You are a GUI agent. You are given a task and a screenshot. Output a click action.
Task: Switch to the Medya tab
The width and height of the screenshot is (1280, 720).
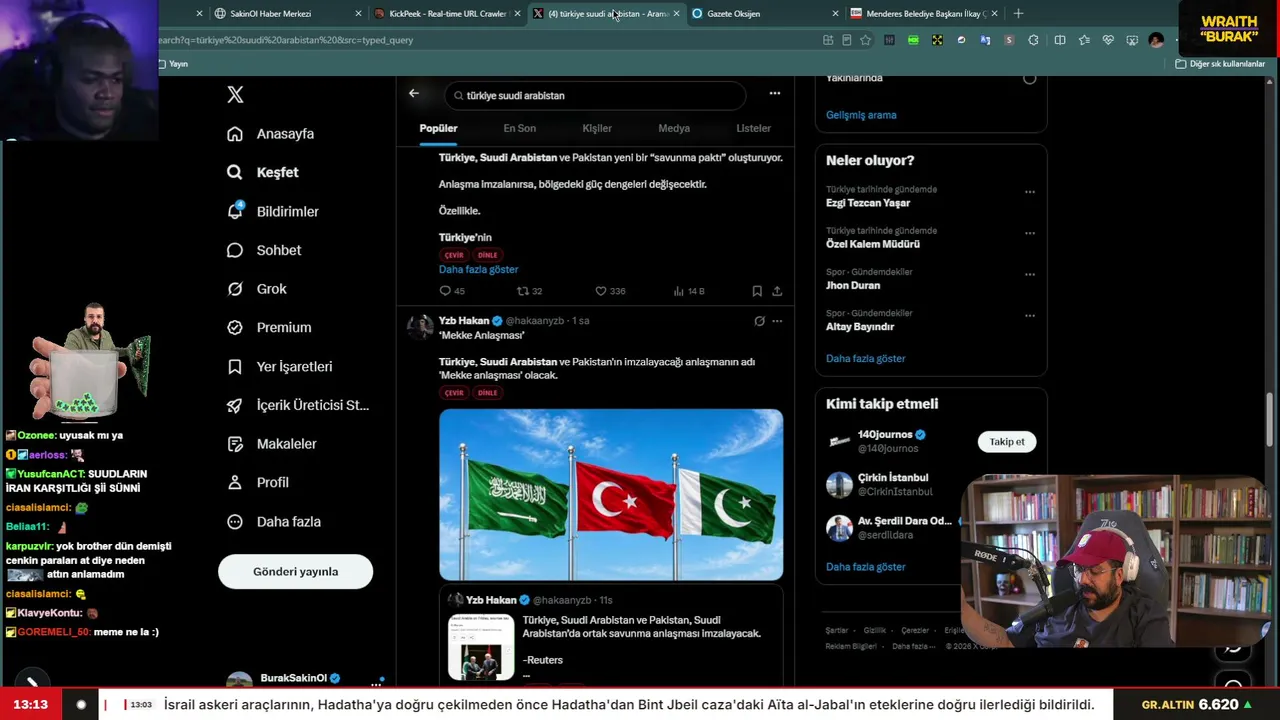[674, 128]
